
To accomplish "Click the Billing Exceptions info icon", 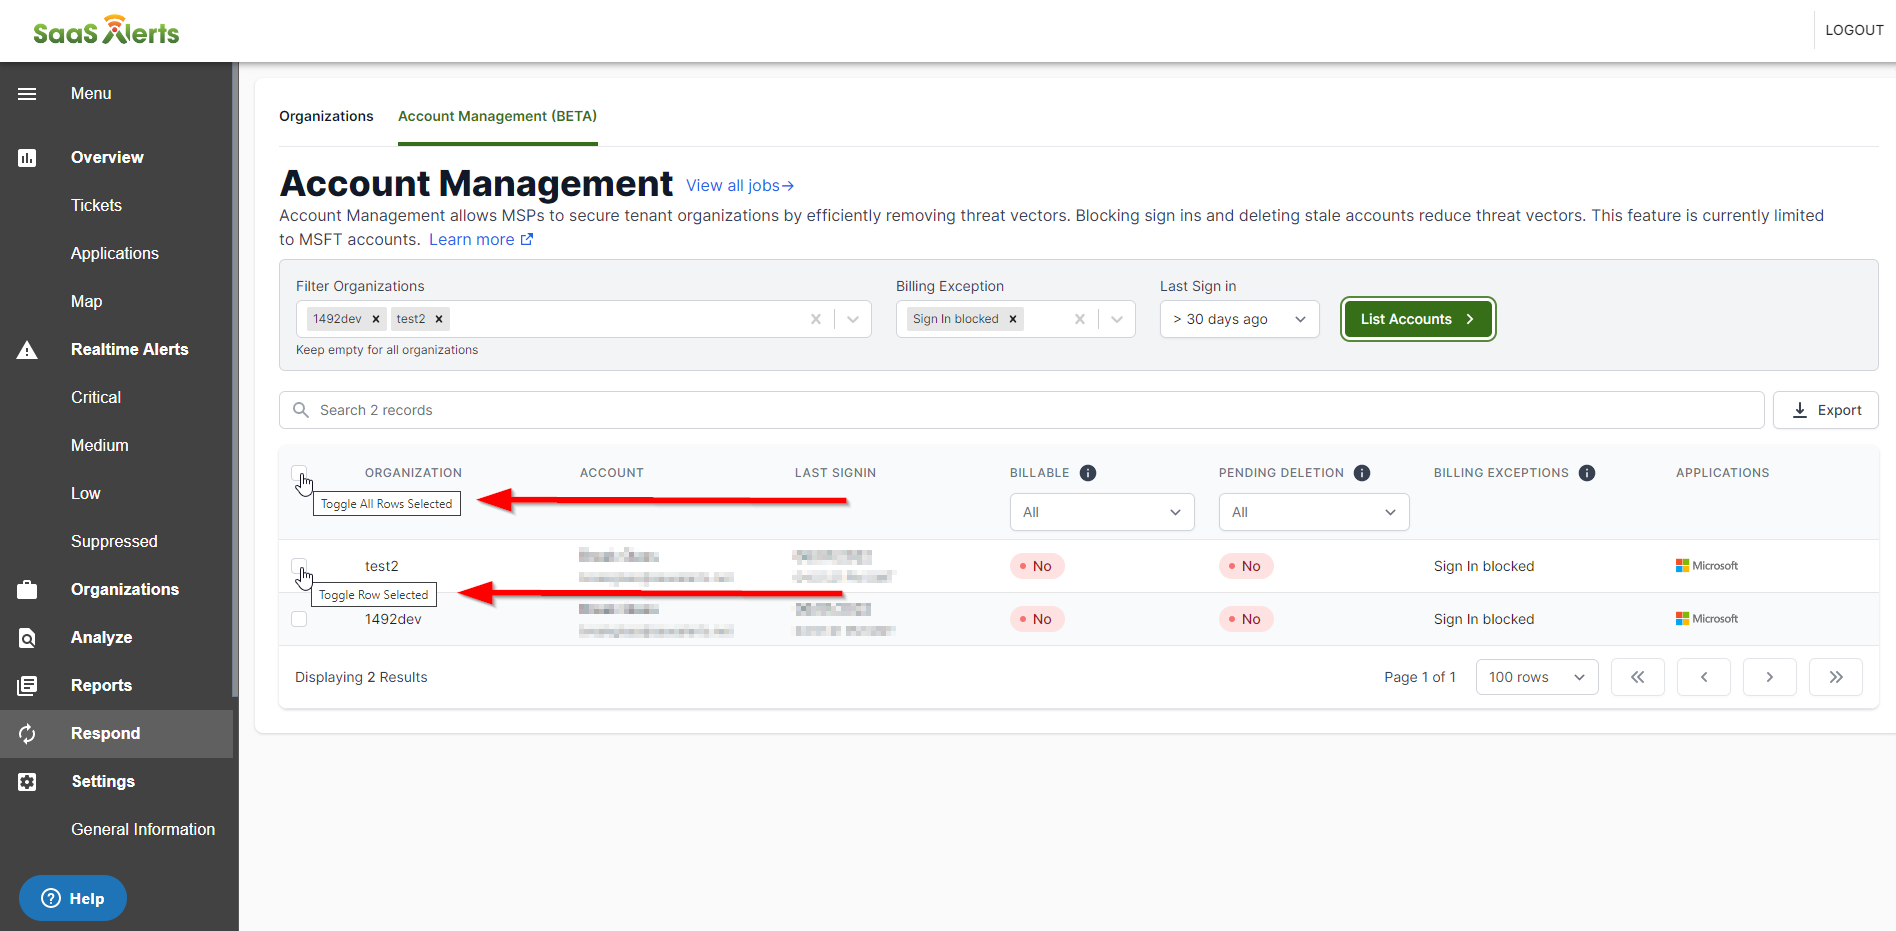I will 1586,473.
